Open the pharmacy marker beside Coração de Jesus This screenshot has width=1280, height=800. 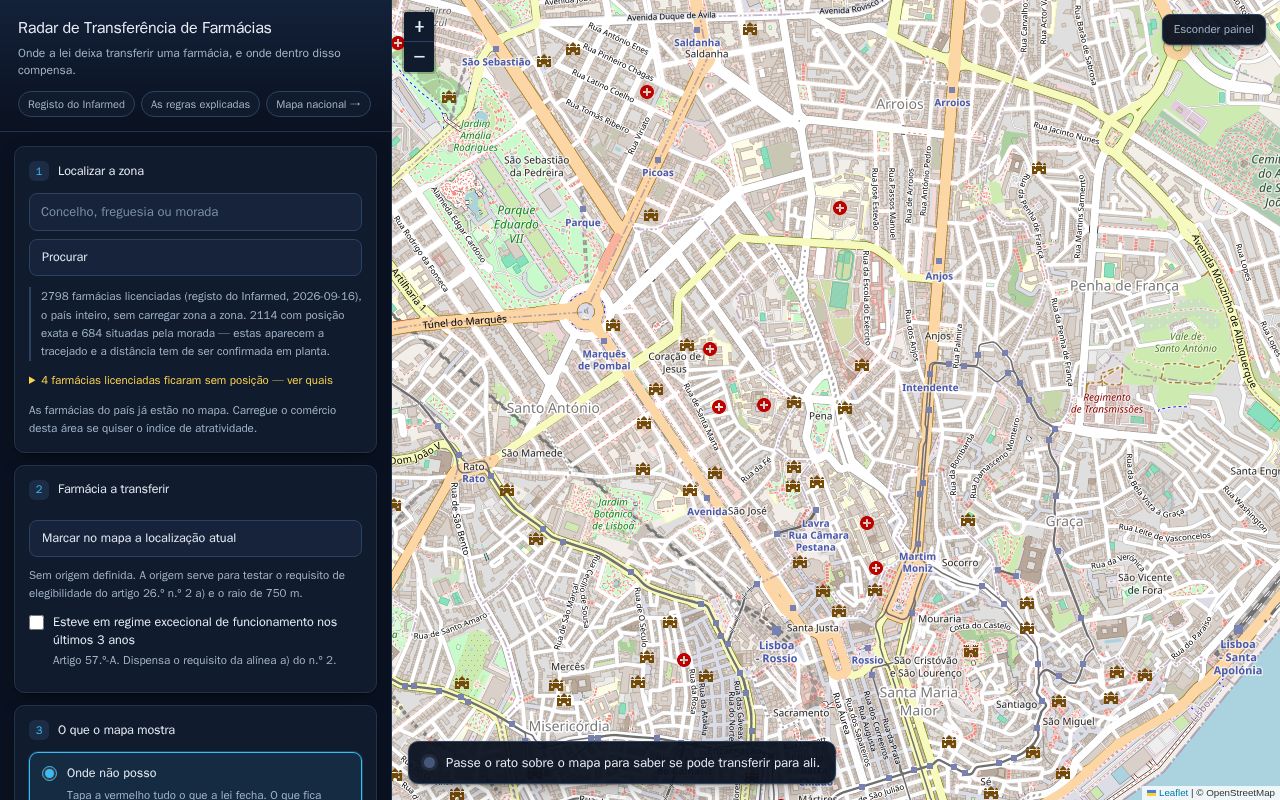point(710,349)
